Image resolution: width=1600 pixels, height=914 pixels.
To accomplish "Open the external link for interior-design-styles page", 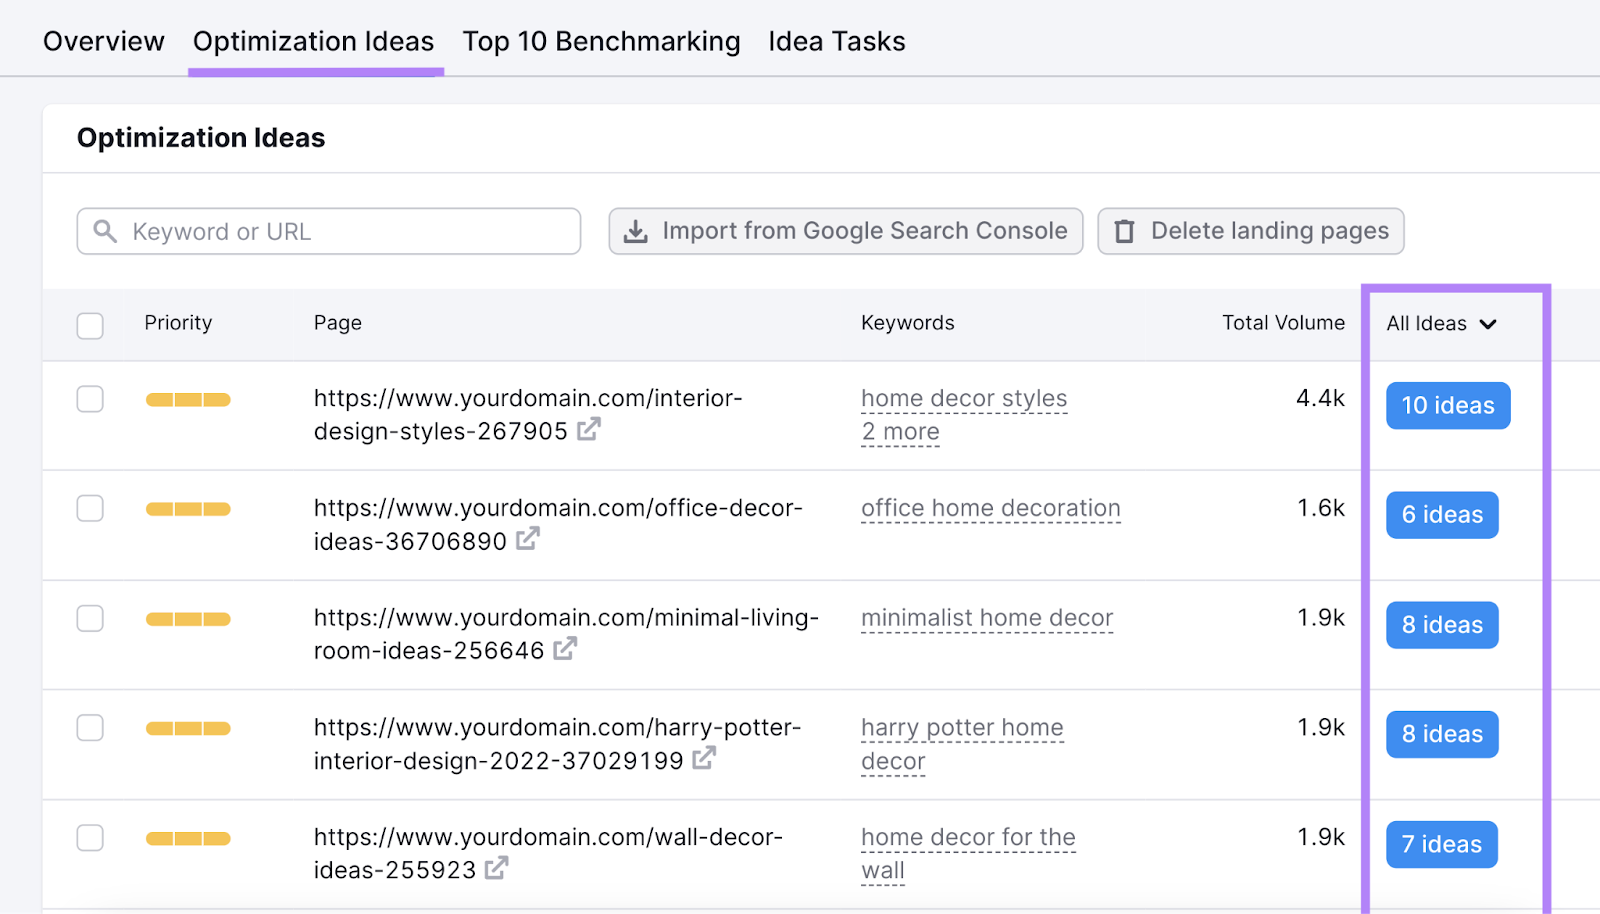I will [590, 429].
